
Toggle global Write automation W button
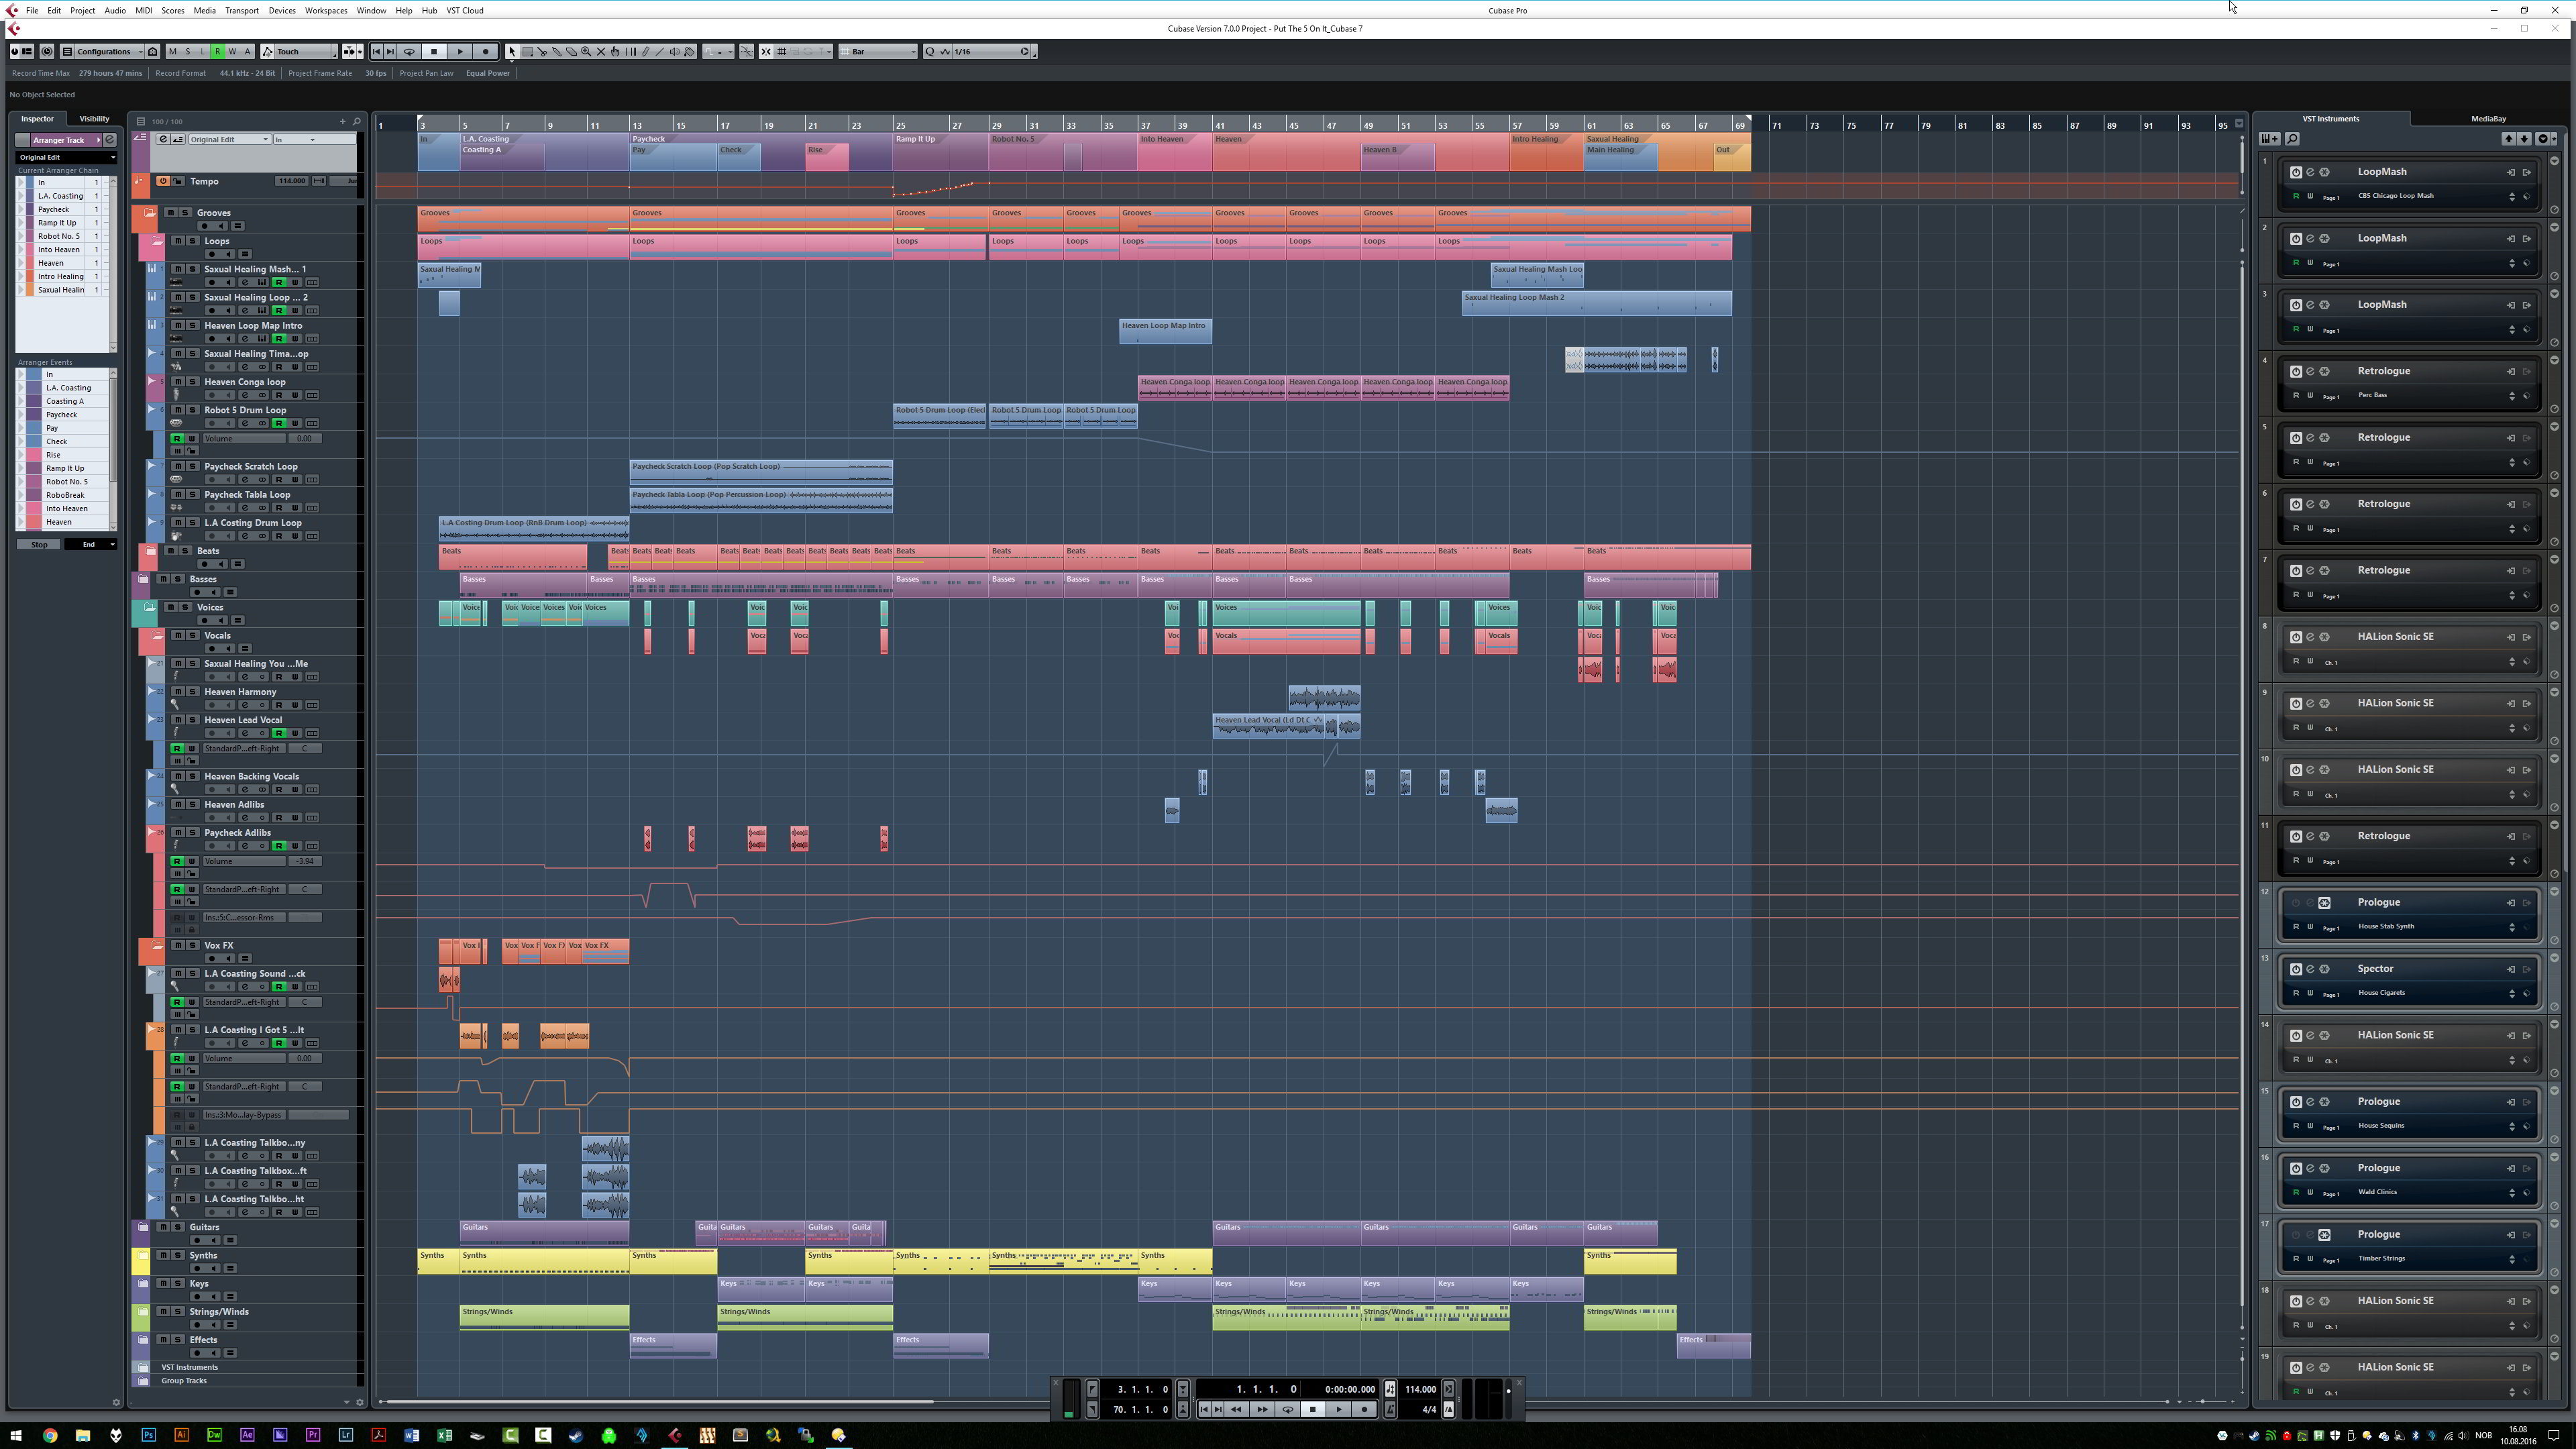(232, 52)
